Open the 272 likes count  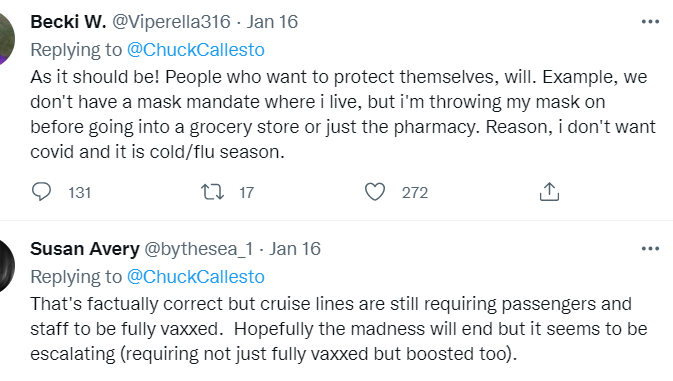pyautogui.click(x=415, y=193)
